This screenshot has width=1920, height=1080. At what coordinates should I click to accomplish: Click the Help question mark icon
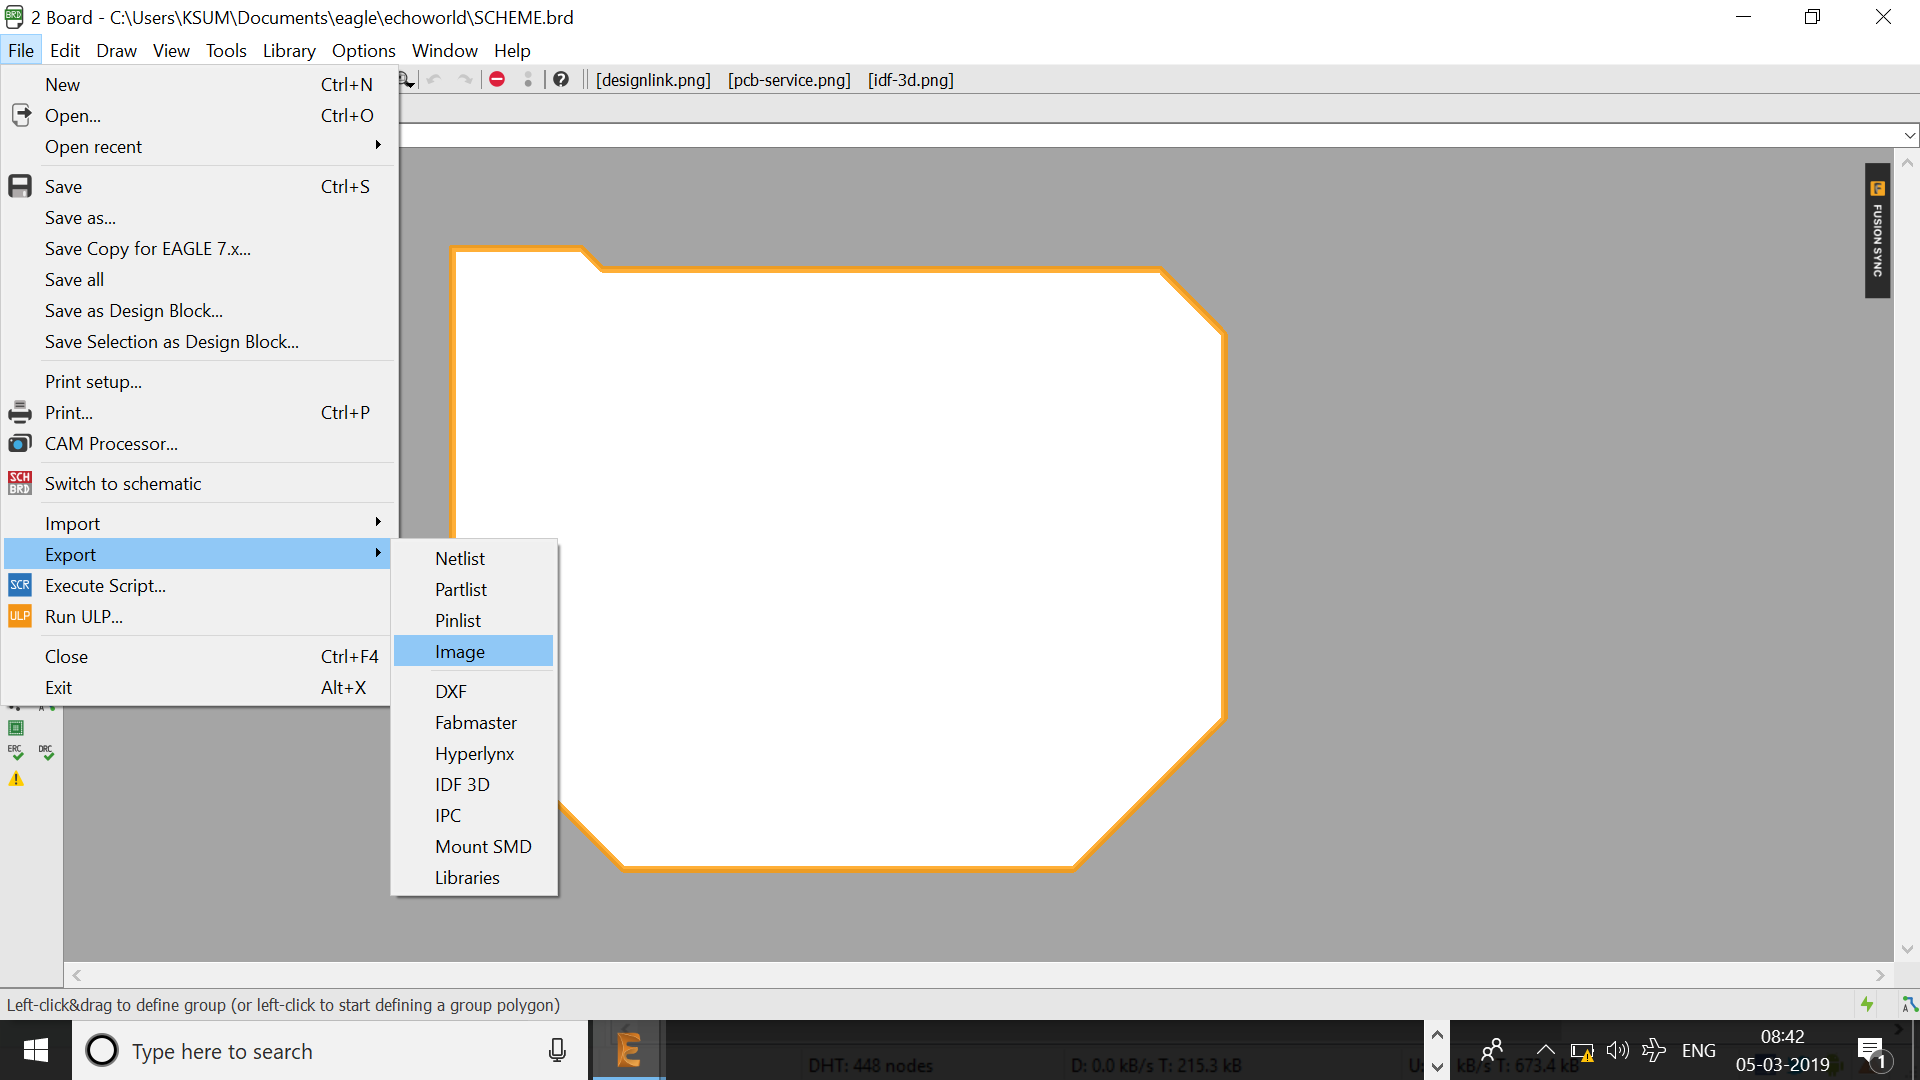pyautogui.click(x=561, y=80)
